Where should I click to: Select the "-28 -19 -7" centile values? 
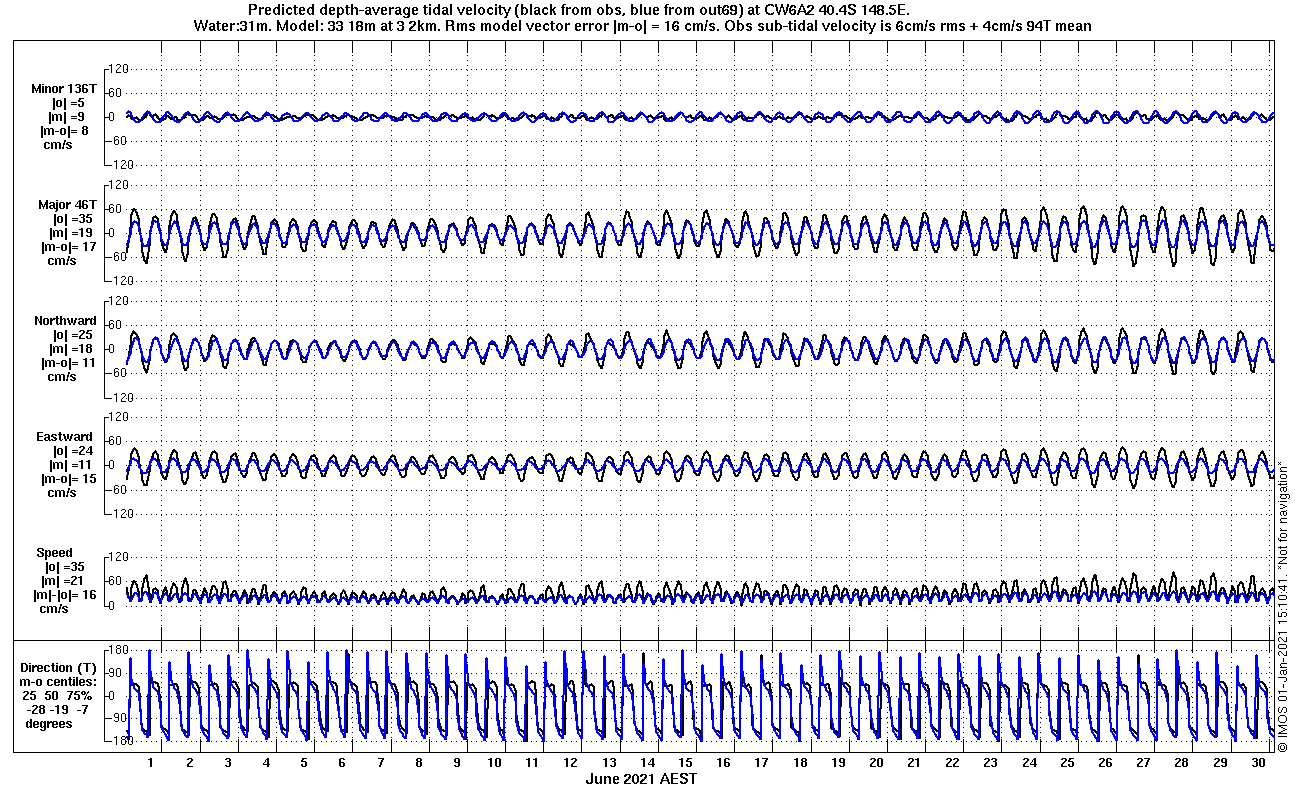point(57,709)
